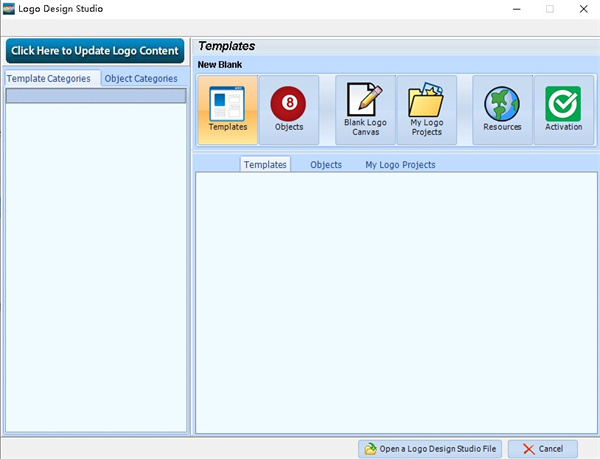Screen dimensions: 600x459
Task: Select the Templates toolbar icon
Action: [228, 110]
